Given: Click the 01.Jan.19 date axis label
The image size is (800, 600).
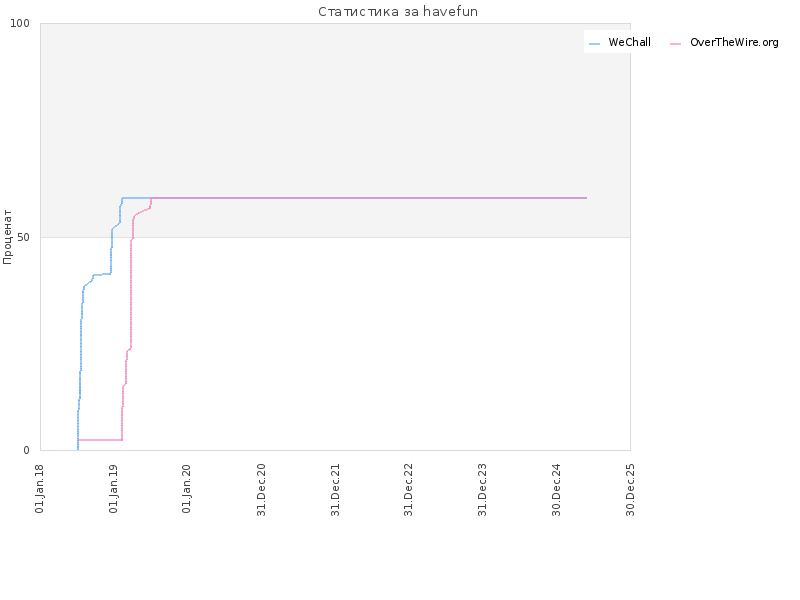Looking at the screenshot, I should click(113, 489).
